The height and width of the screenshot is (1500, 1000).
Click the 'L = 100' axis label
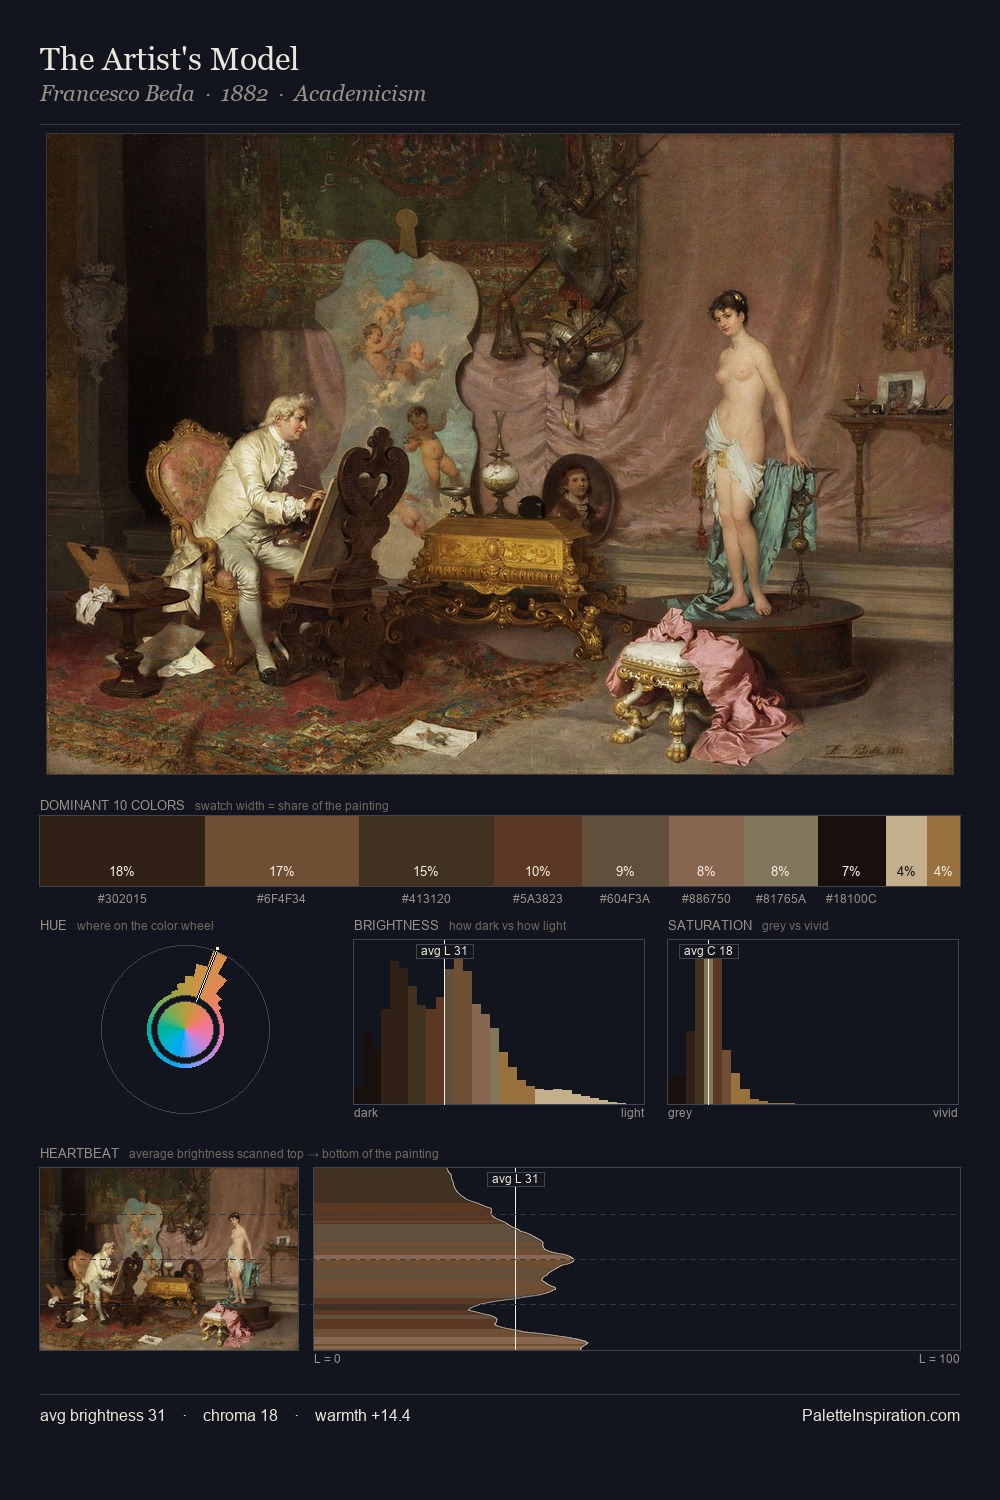pos(939,1359)
